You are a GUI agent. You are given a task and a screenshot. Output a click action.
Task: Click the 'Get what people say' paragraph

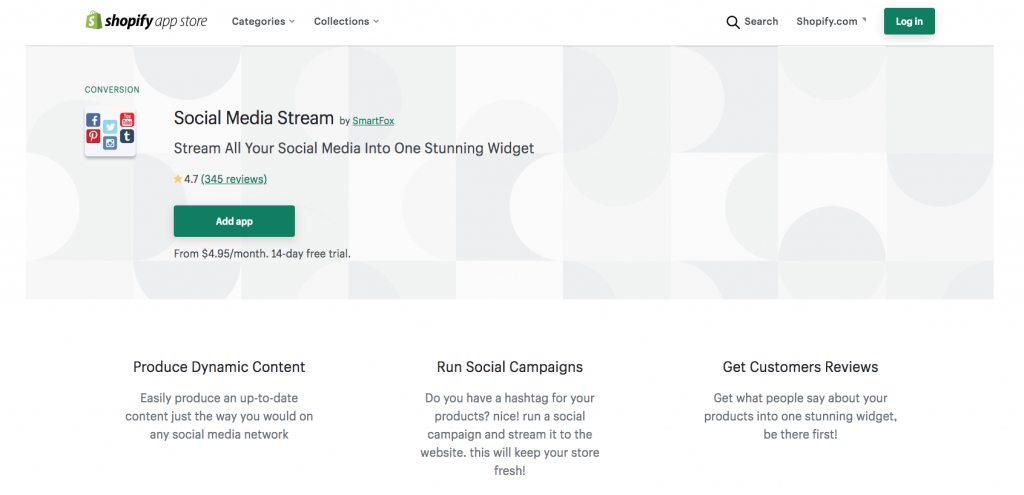[800, 416]
